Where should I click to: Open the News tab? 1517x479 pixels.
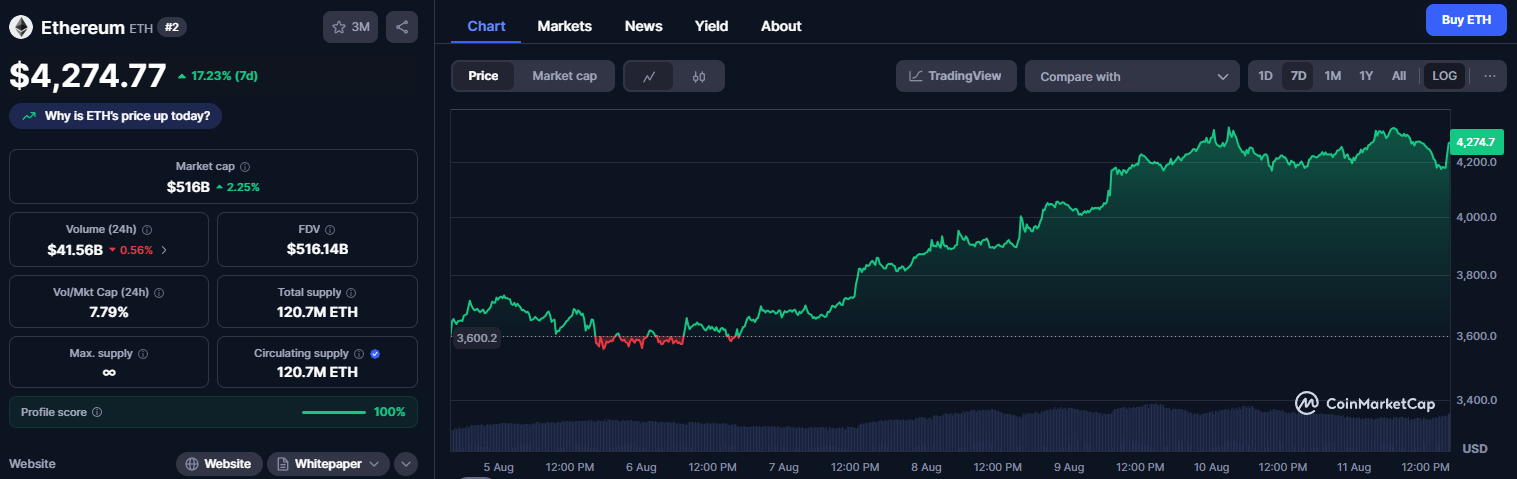point(644,26)
